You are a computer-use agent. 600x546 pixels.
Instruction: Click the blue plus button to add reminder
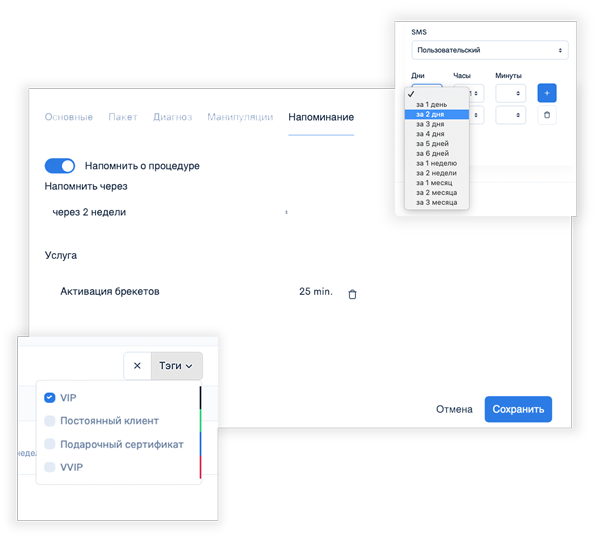tap(546, 93)
